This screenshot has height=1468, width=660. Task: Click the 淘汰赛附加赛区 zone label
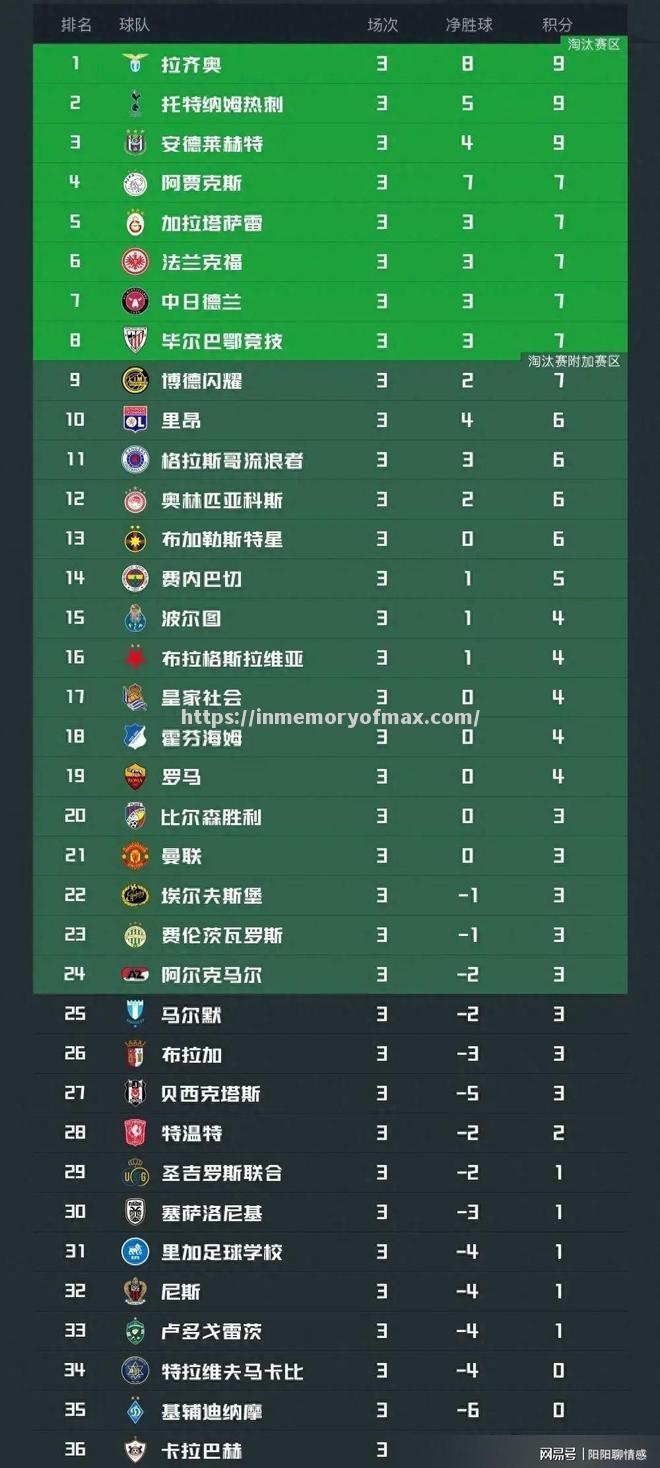coord(574,361)
